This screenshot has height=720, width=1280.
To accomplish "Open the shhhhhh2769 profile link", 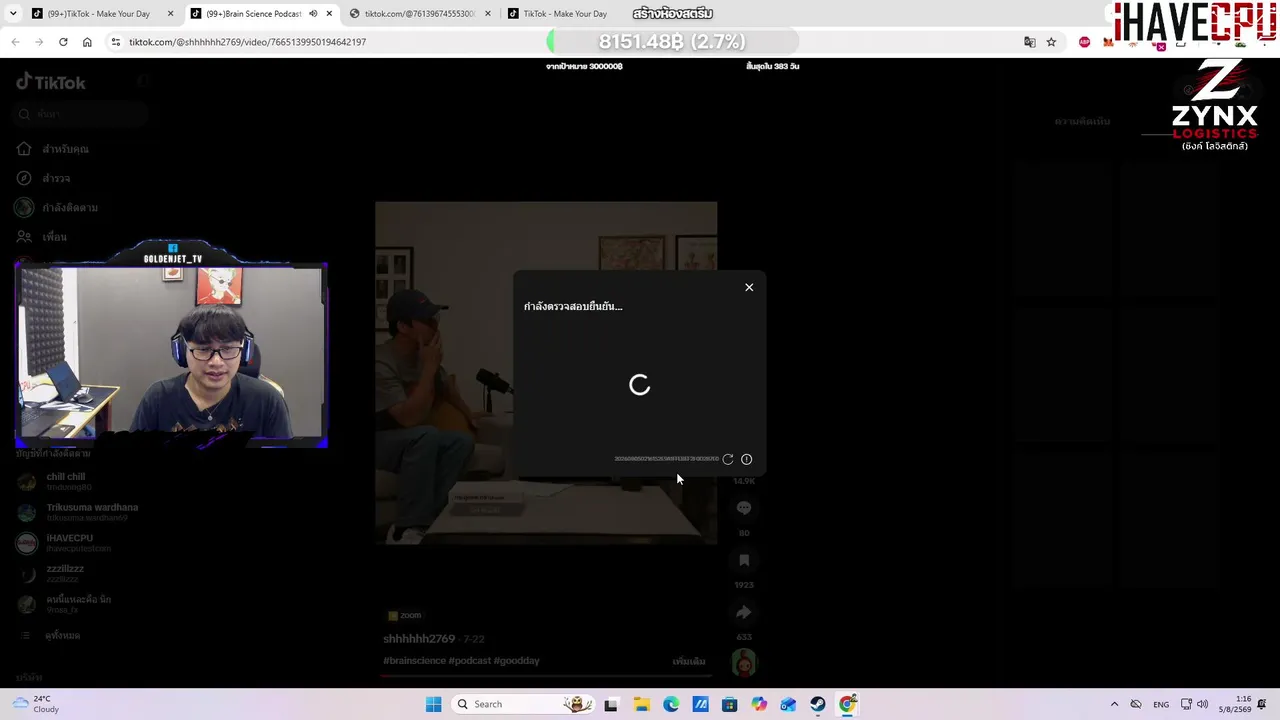I will 419,639.
